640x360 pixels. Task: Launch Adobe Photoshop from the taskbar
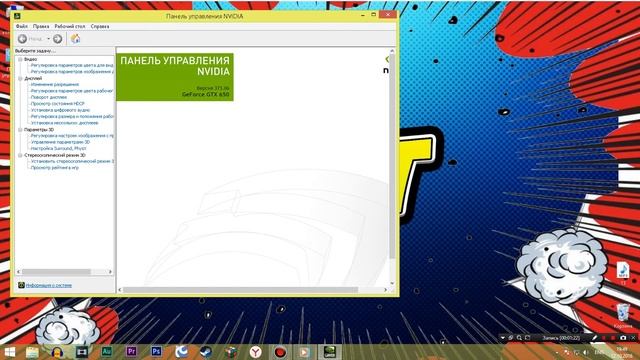point(156,351)
